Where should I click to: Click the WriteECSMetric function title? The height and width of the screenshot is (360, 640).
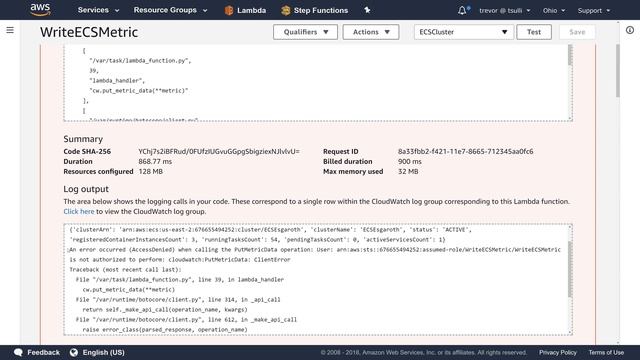pyautogui.click(x=89, y=32)
